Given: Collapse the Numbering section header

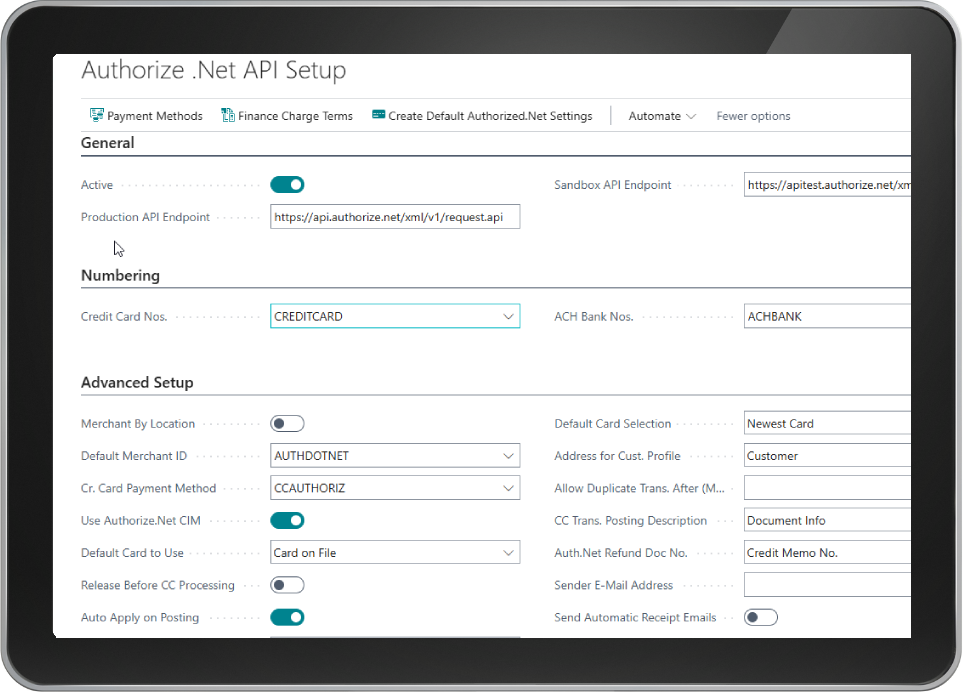Looking at the screenshot, I should tap(120, 275).
